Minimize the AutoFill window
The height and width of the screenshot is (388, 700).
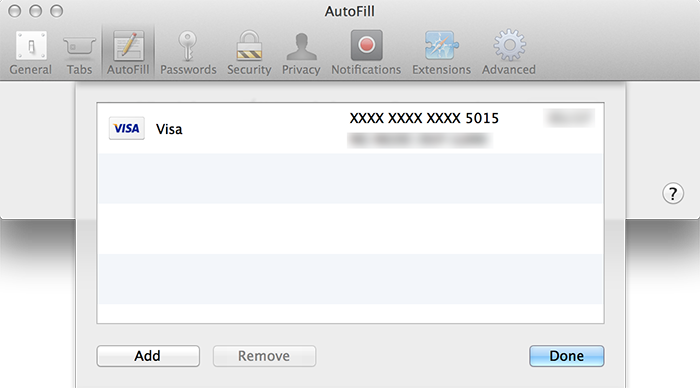point(36,11)
